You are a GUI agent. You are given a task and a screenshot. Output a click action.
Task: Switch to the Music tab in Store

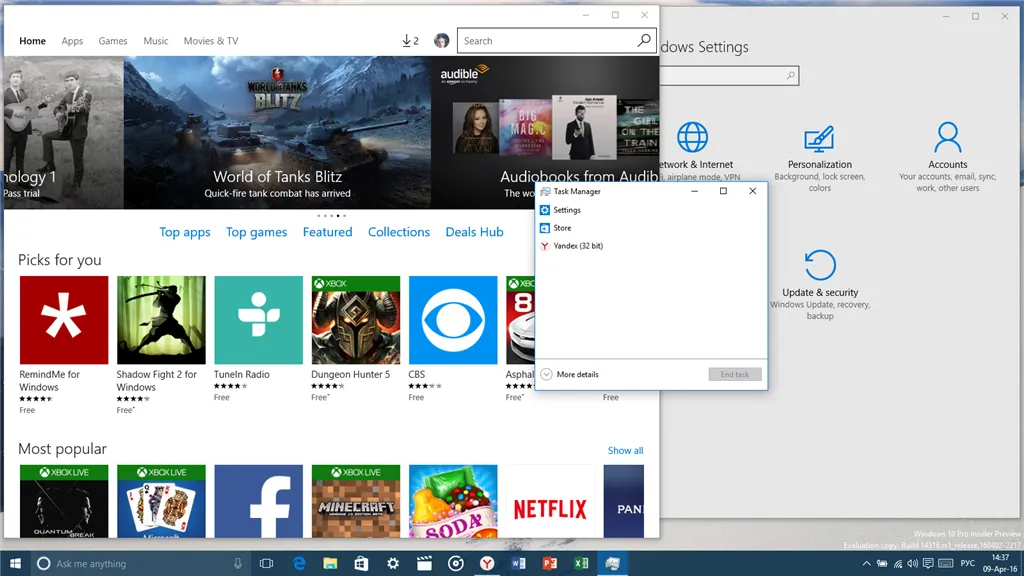[155, 40]
